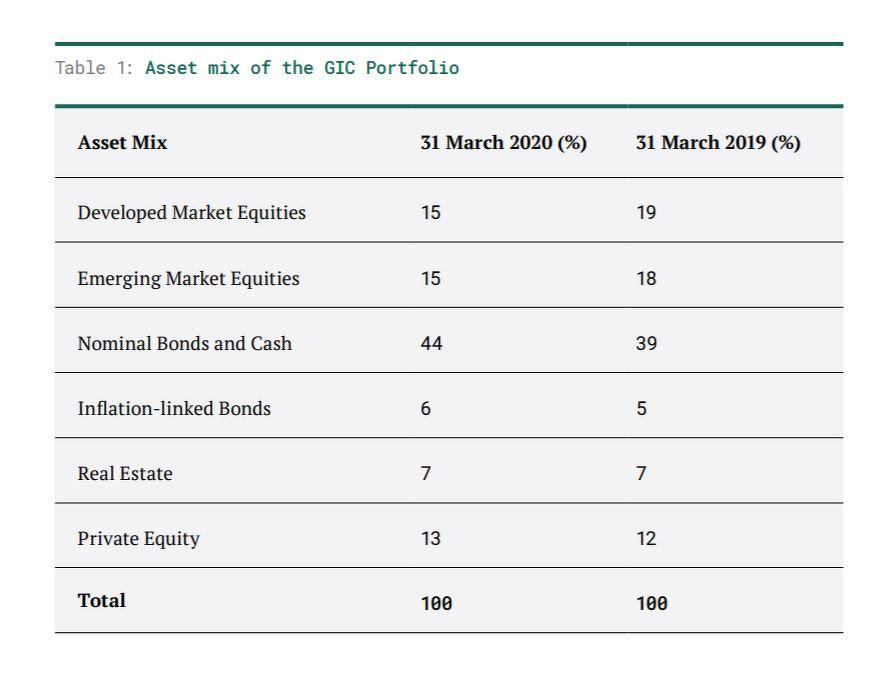This screenshot has width=890, height=695.
Task: Select the Emerging Market Equities row label
Action: pos(188,279)
